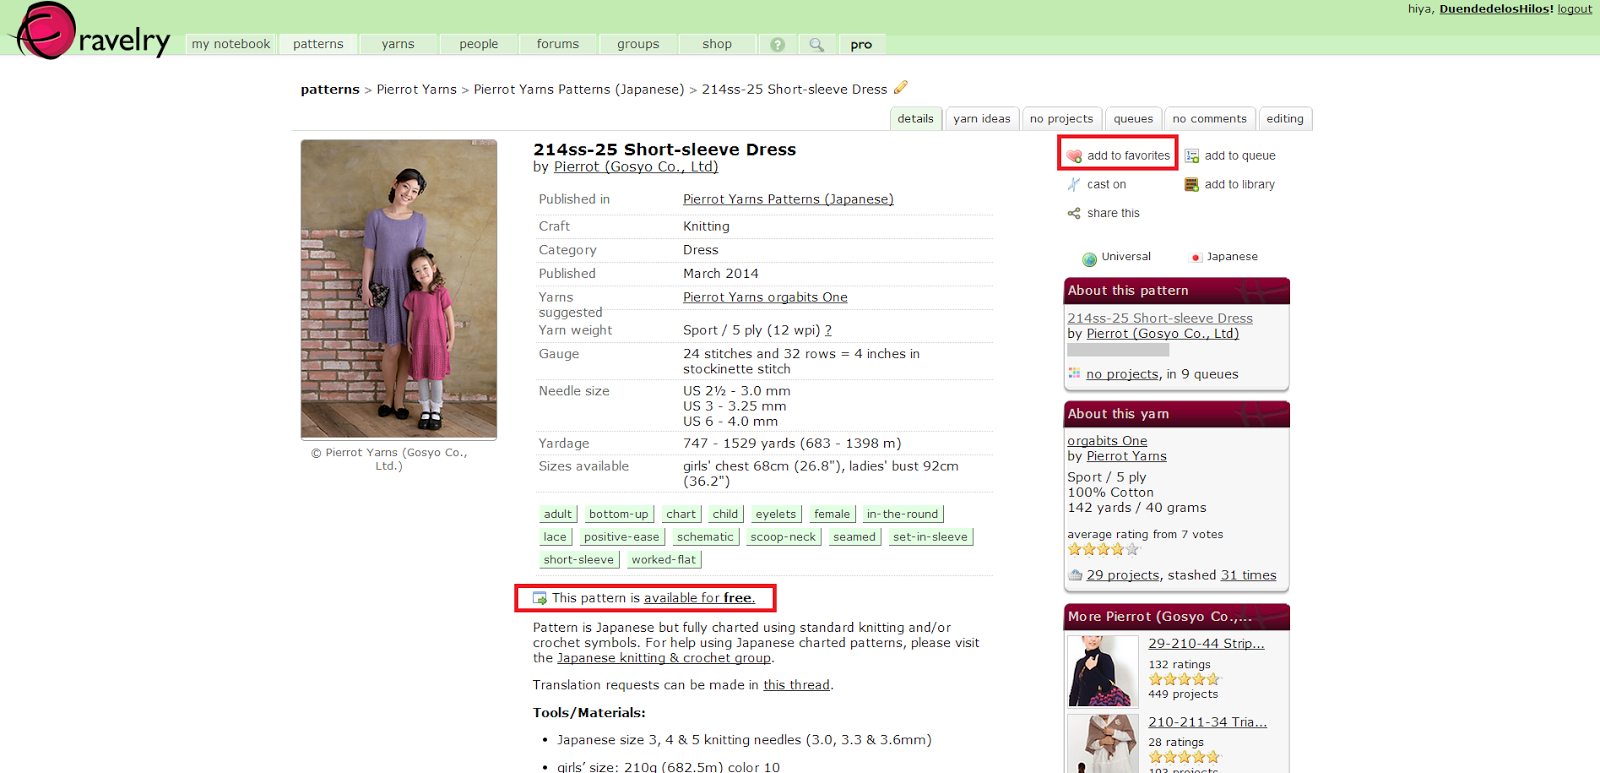Viewport: 1600px width, 773px height.
Task: Click 'Pierrot Yarns Patterns (Japanese)' in the breadcrumb
Action: [x=579, y=89]
